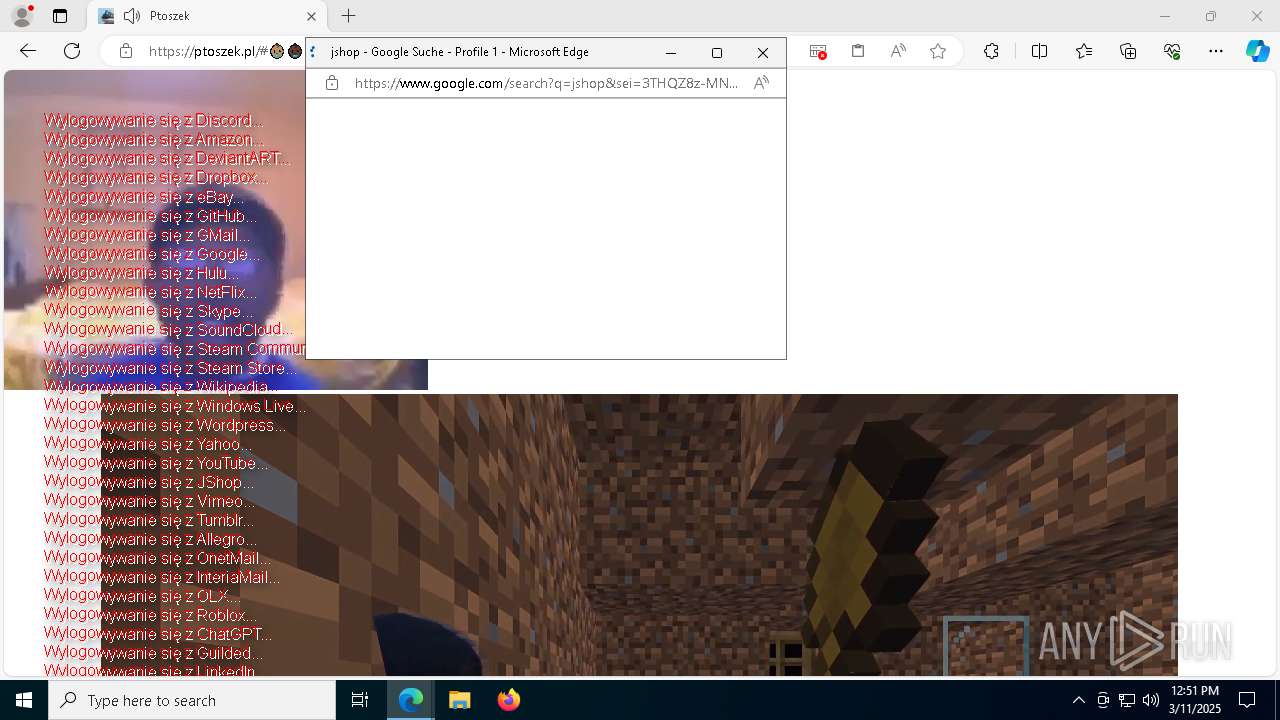This screenshot has width=1280, height=720.
Task: Click 'Wylogowywanie się z Allegro...' text
Action: [150, 539]
